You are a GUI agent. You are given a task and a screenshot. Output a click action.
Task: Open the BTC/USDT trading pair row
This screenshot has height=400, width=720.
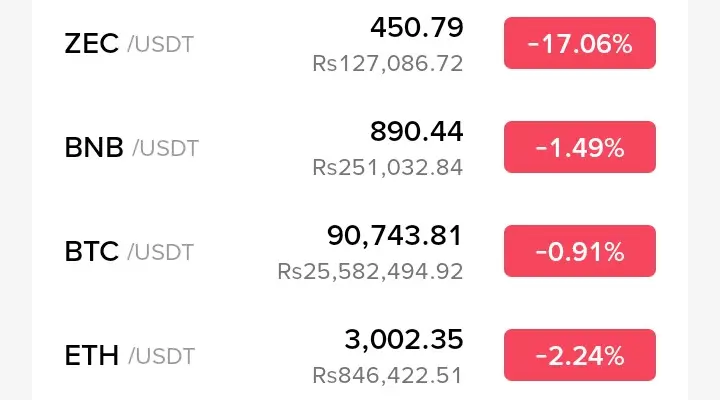[x=360, y=251]
